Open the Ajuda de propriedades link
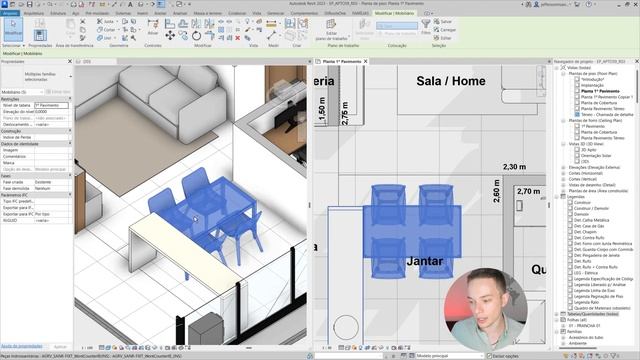The image size is (640, 360). 22,347
